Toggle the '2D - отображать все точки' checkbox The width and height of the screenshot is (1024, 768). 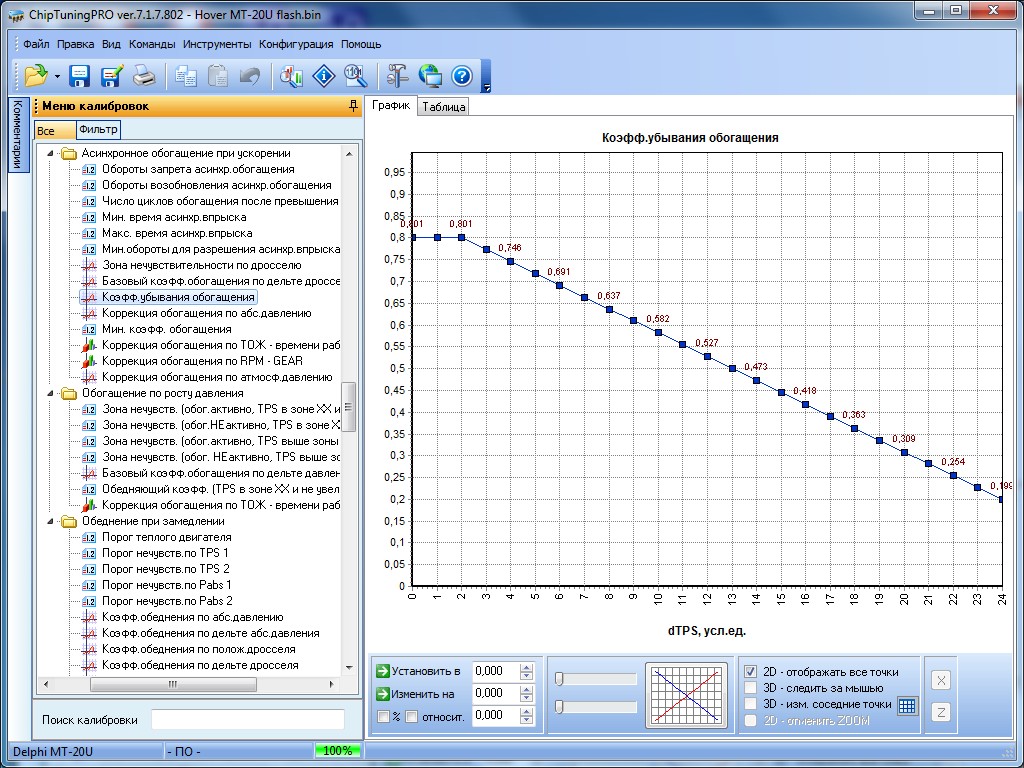click(751, 672)
